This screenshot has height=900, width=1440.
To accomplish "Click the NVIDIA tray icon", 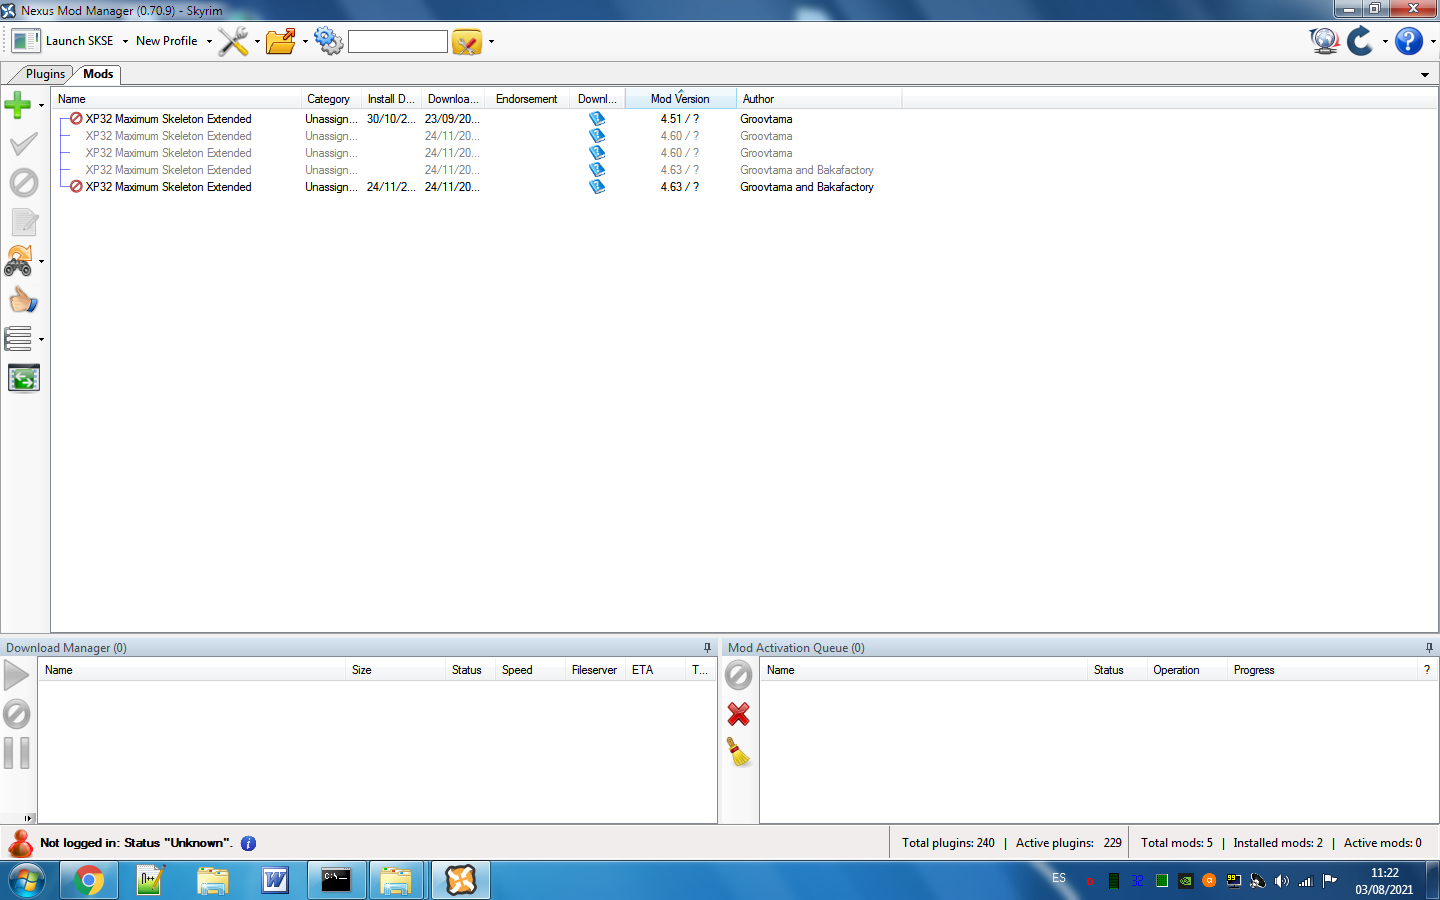I will (1185, 881).
